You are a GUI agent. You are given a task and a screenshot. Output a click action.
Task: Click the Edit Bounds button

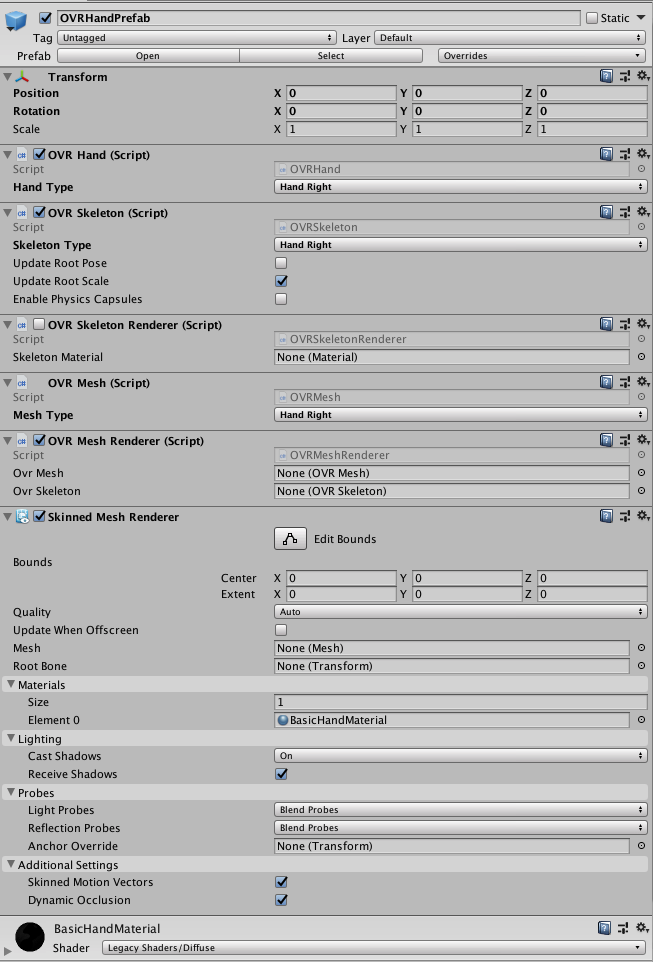click(290, 539)
